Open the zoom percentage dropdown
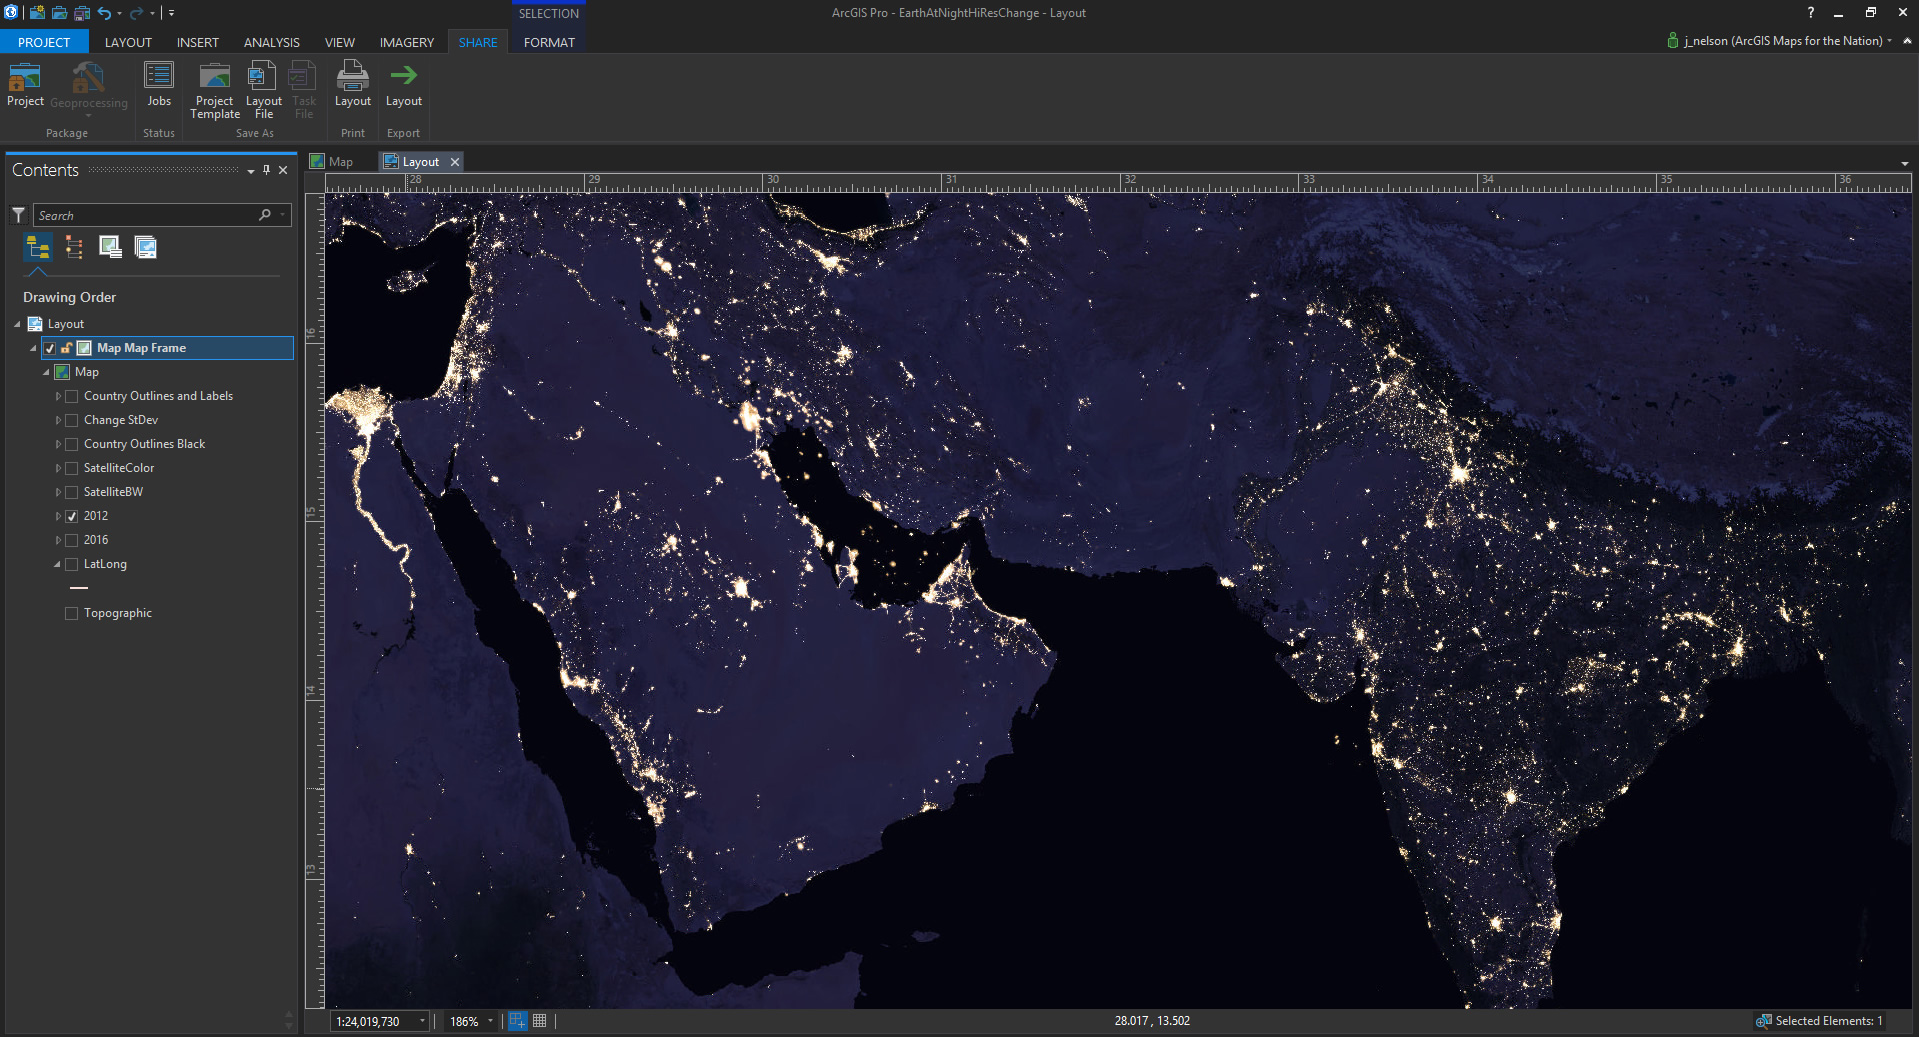 [x=490, y=1021]
